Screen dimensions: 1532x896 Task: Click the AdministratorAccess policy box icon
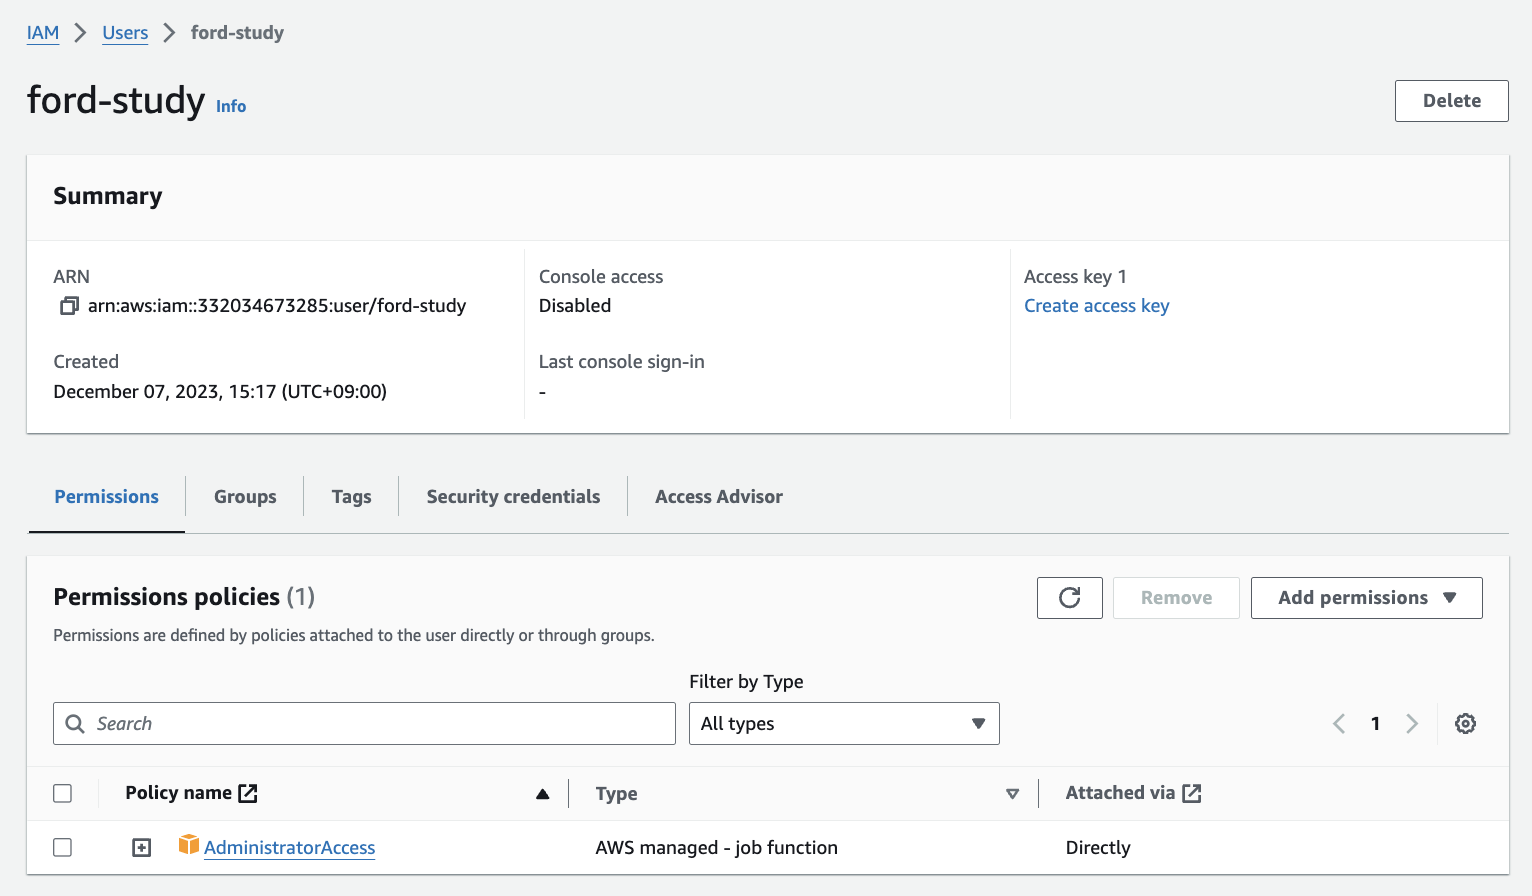point(189,845)
